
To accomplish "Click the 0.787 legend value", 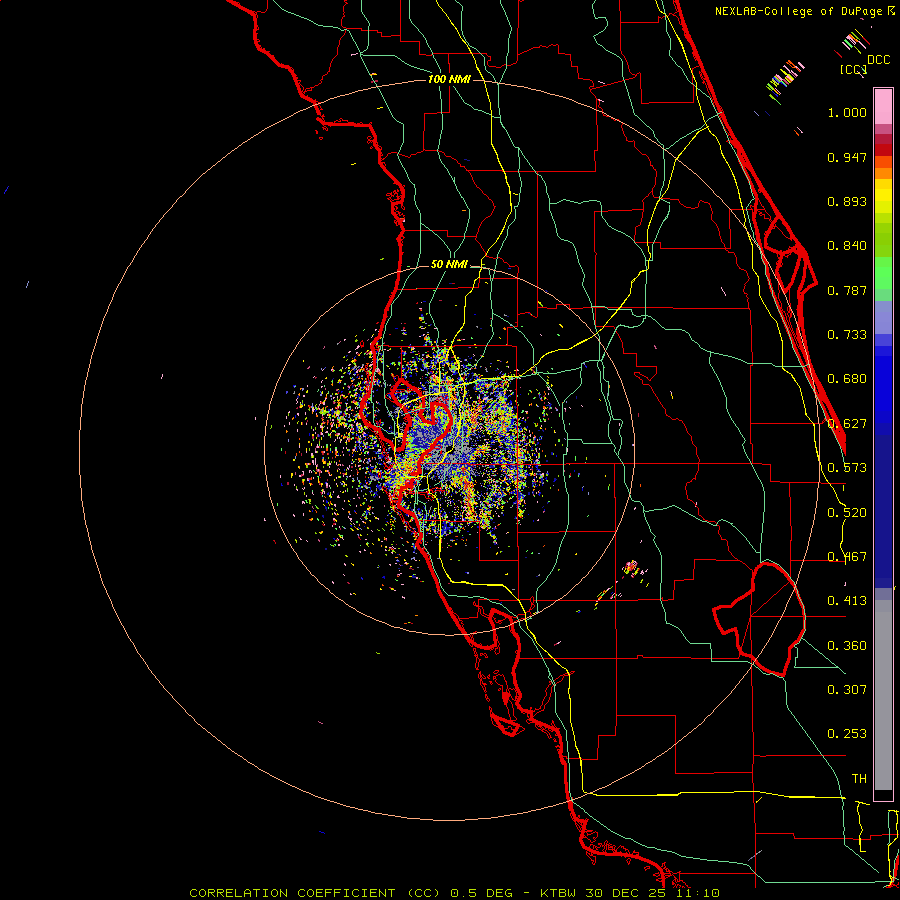I will [847, 290].
